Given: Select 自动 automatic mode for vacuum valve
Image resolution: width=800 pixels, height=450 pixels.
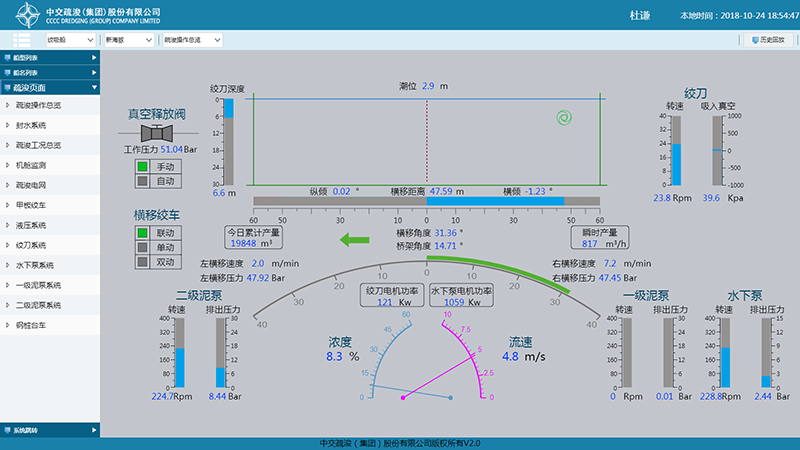Looking at the screenshot, I should (x=143, y=182).
